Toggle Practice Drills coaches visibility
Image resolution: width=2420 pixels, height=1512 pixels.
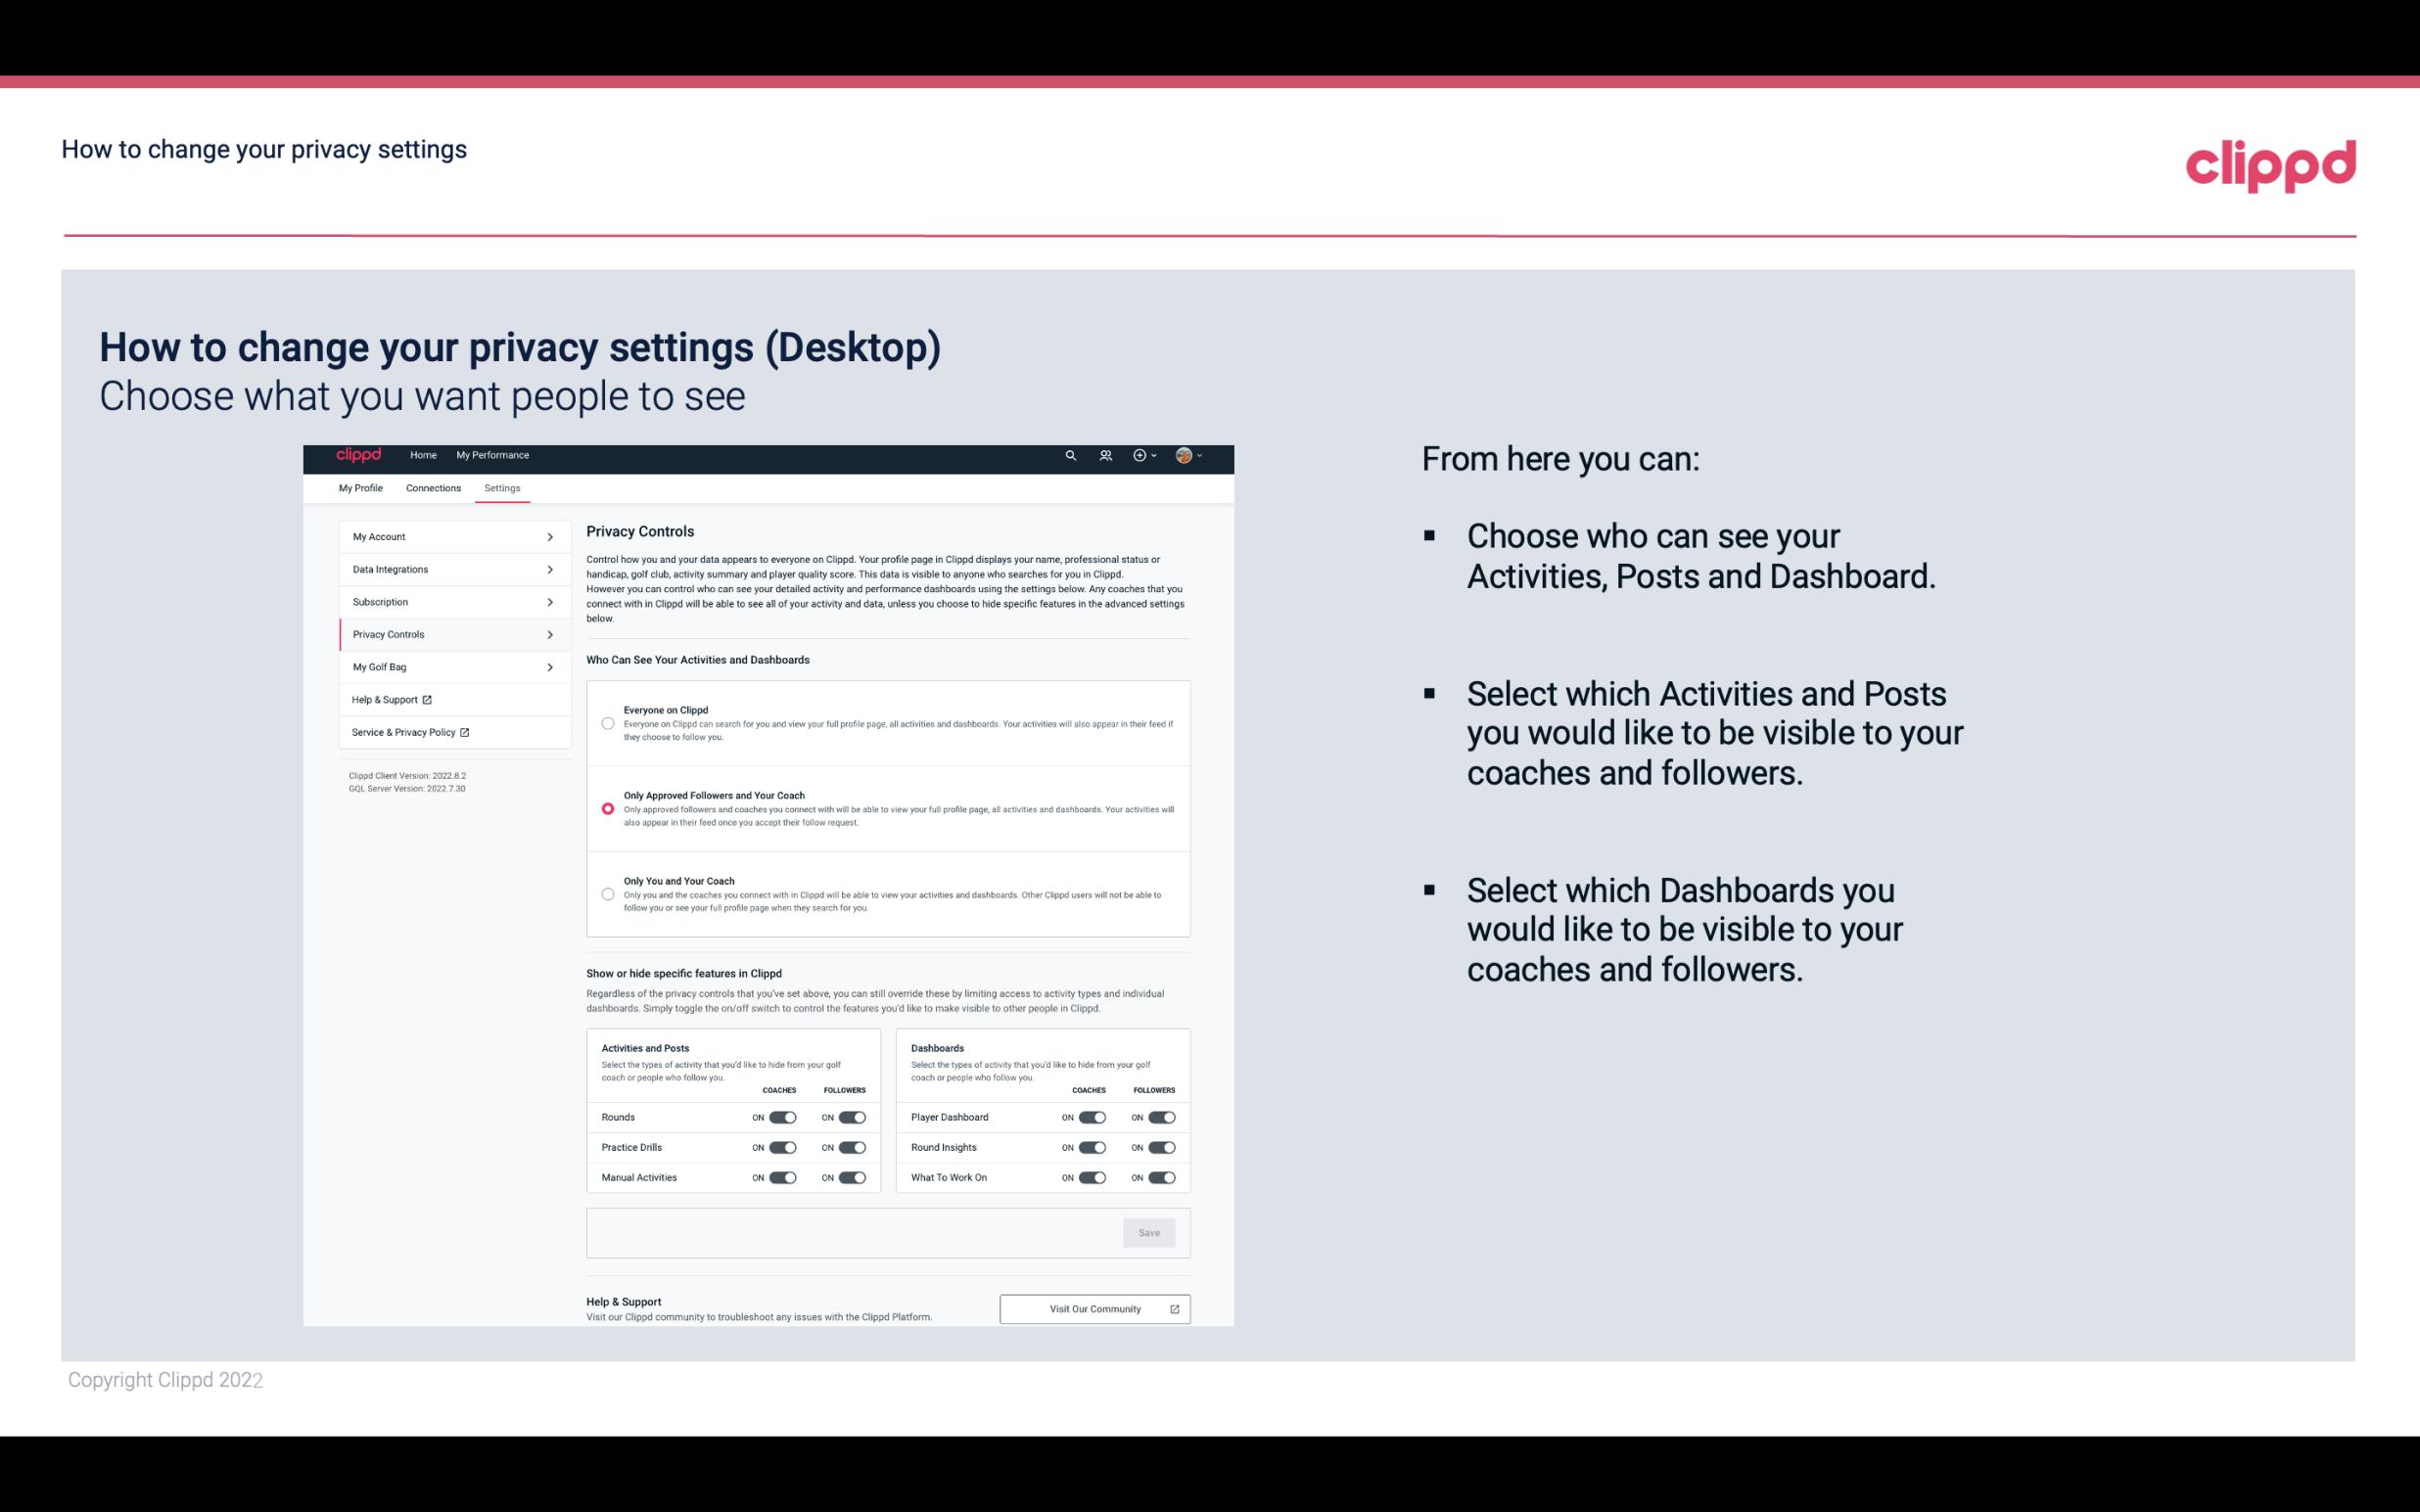pyautogui.click(x=780, y=1148)
